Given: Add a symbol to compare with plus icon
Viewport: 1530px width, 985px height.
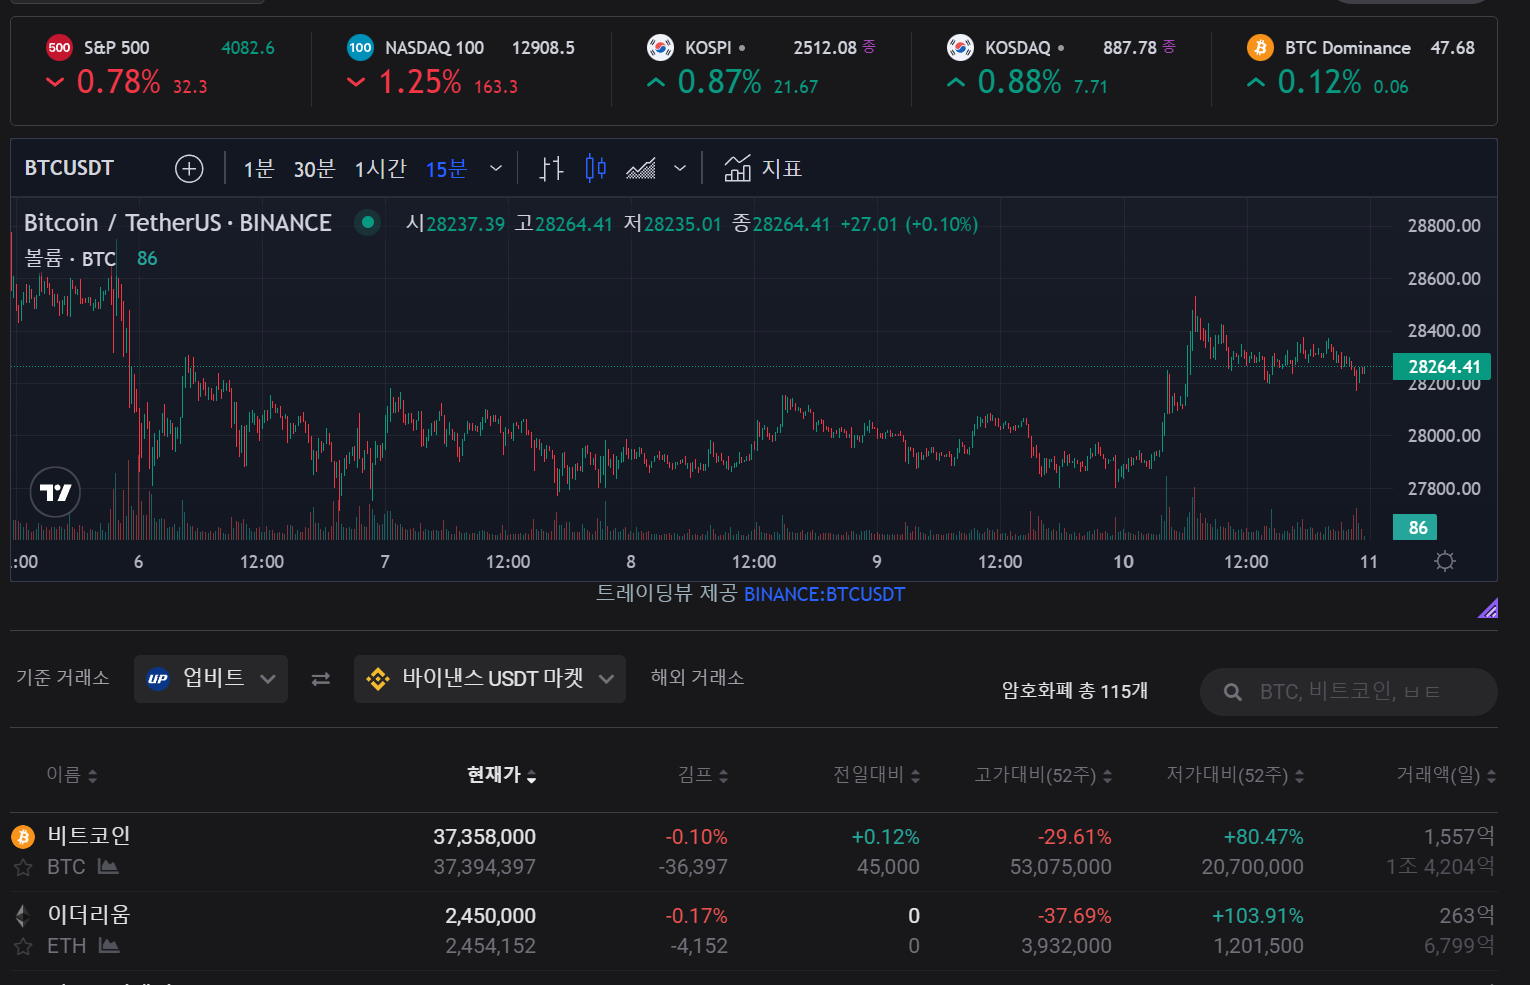Looking at the screenshot, I should tap(189, 169).
